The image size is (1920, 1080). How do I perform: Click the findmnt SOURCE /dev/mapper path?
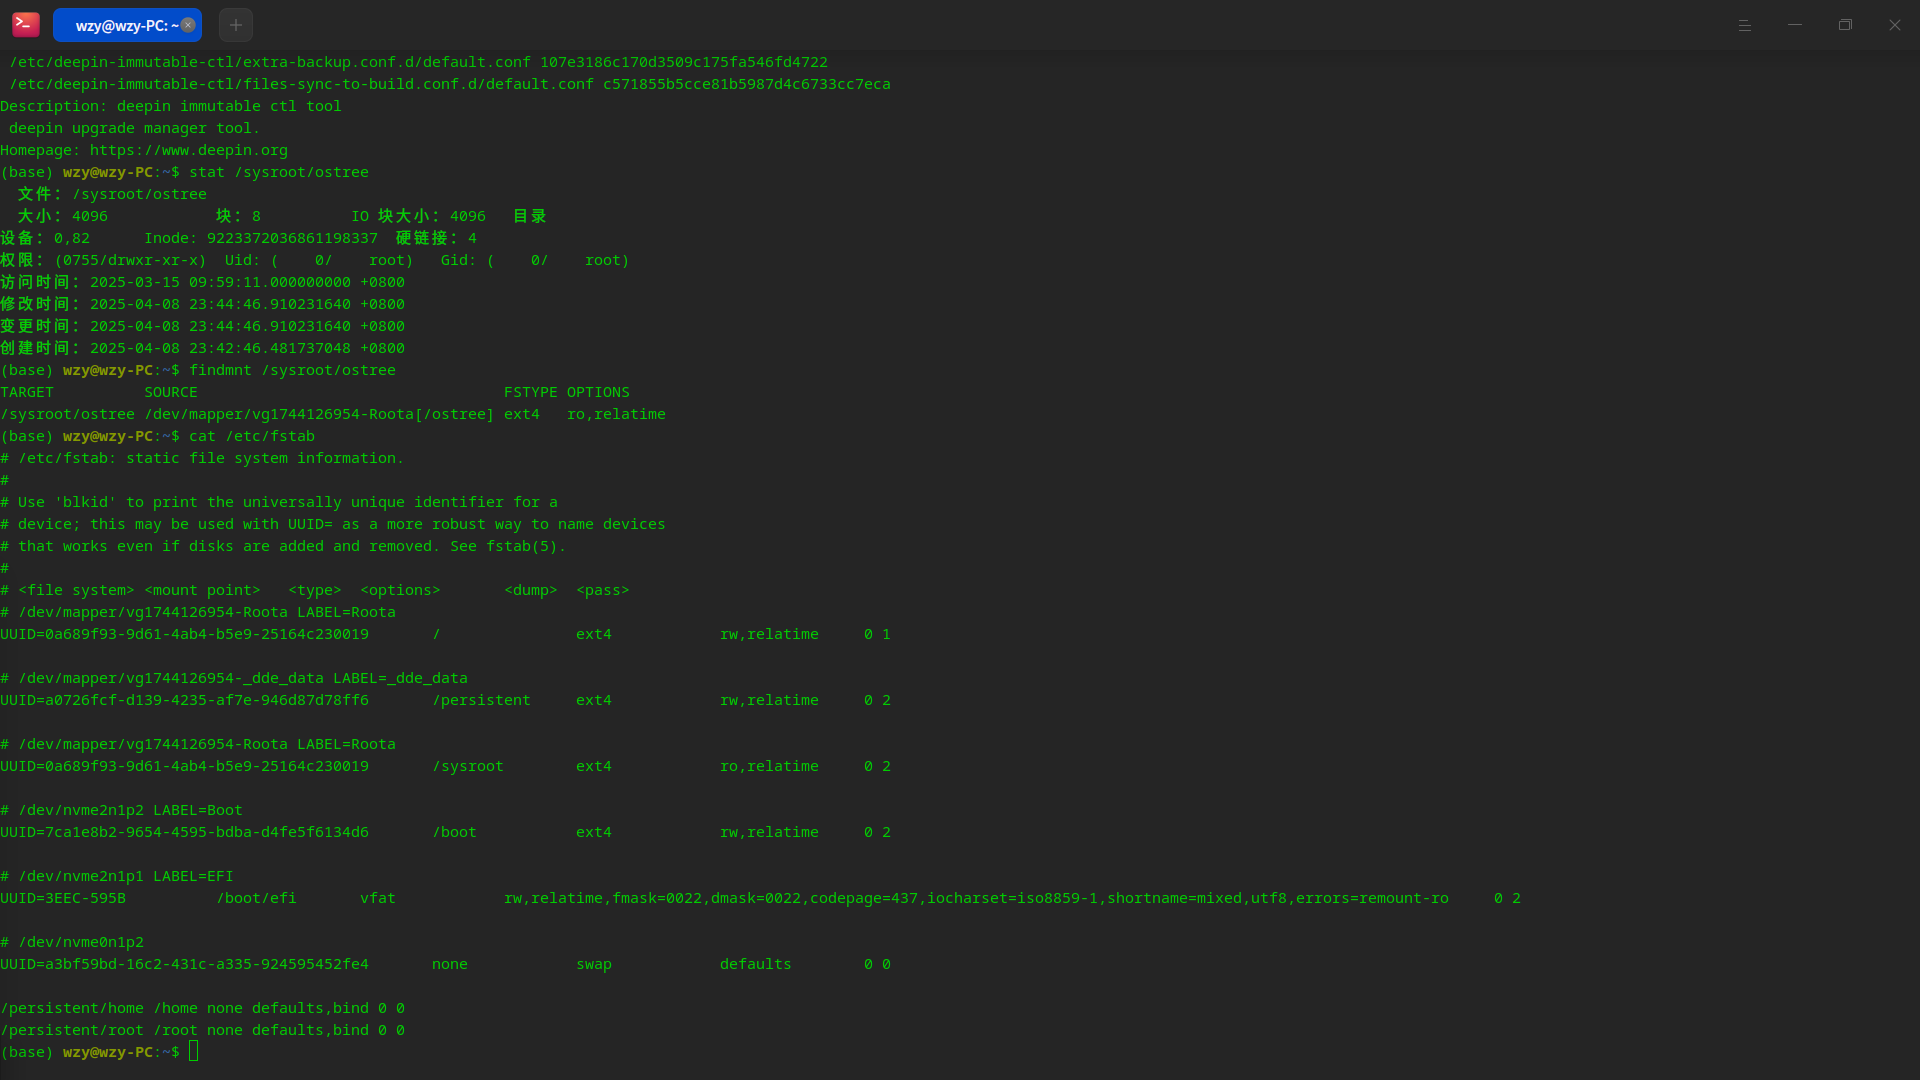[319, 414]
